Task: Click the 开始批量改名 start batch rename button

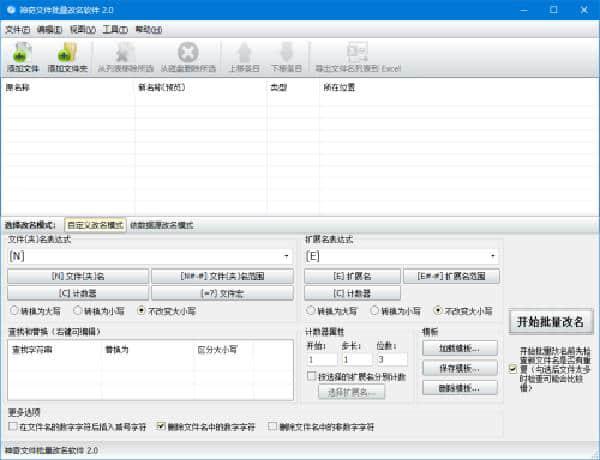Action: tap(549, 322)
